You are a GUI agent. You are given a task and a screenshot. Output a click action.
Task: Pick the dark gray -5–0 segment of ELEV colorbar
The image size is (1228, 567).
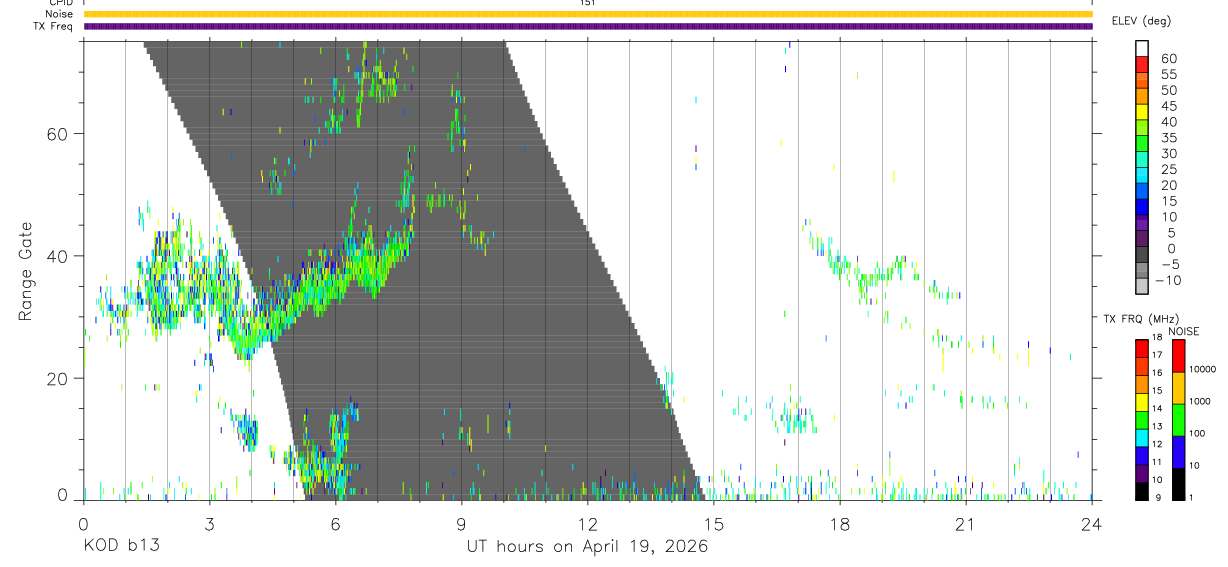click(1142, 254)
